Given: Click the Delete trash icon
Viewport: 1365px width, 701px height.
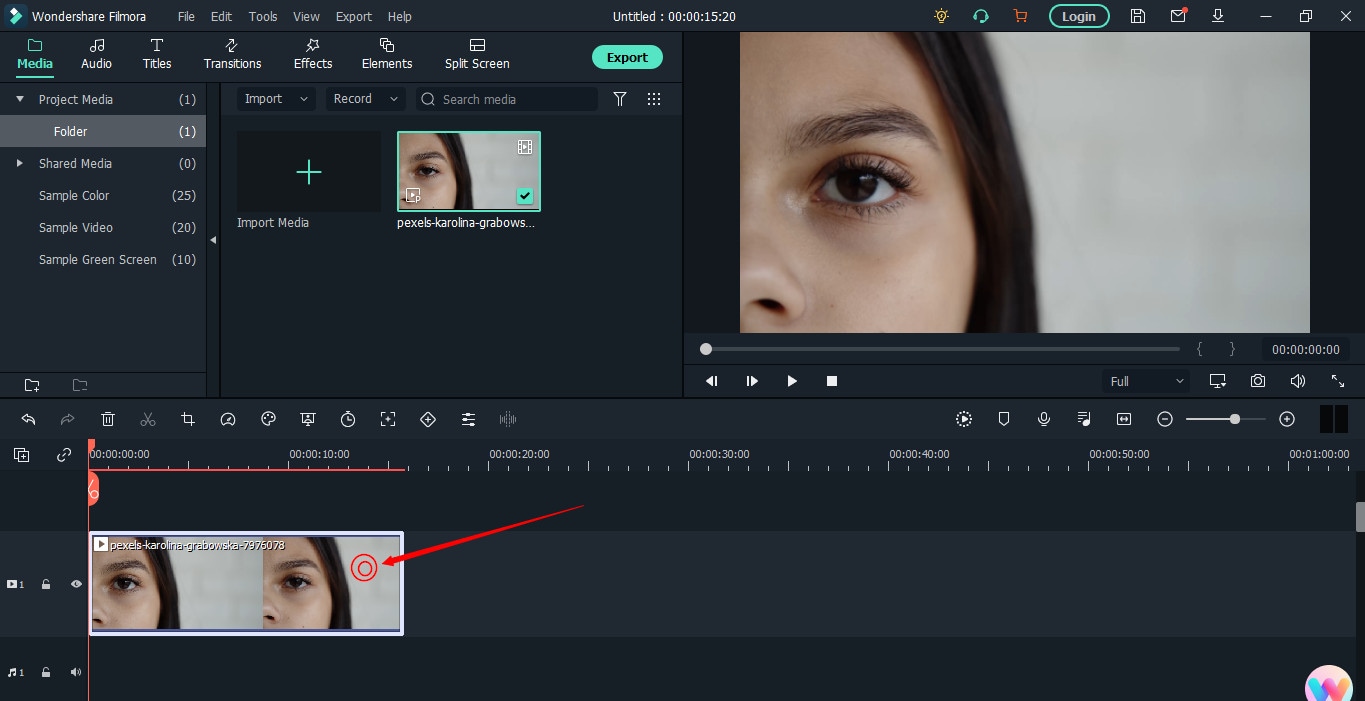Looking at the screenshot, I should click(108, 420).
